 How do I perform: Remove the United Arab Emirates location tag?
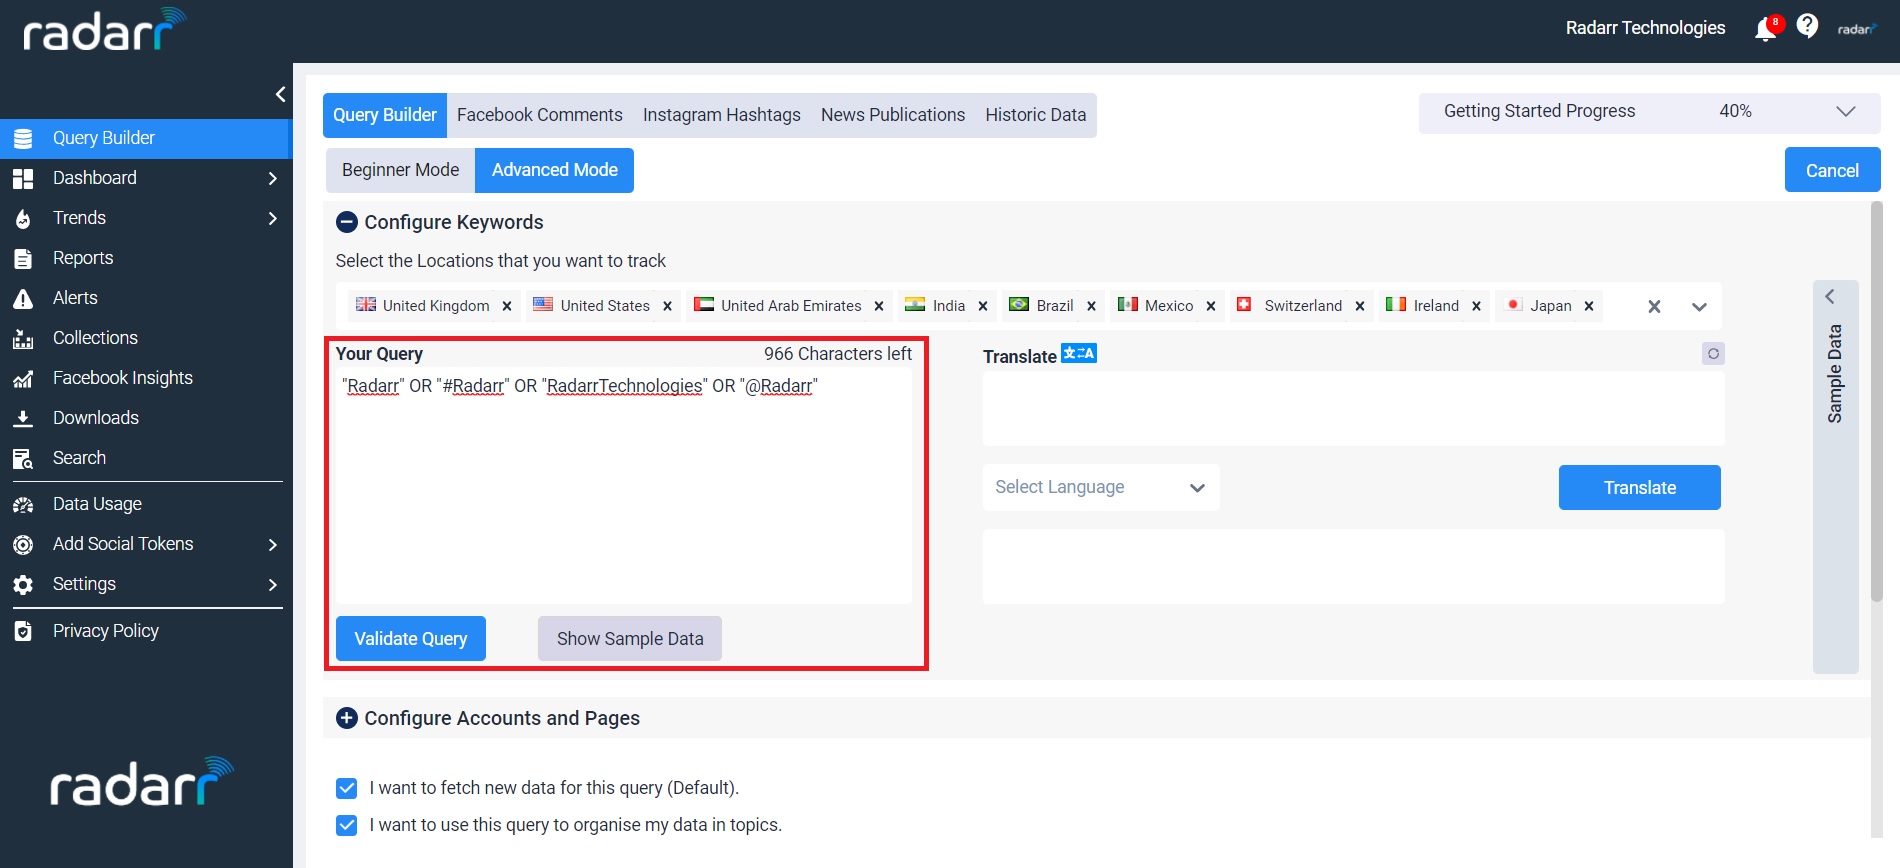[x=879, y=306]
